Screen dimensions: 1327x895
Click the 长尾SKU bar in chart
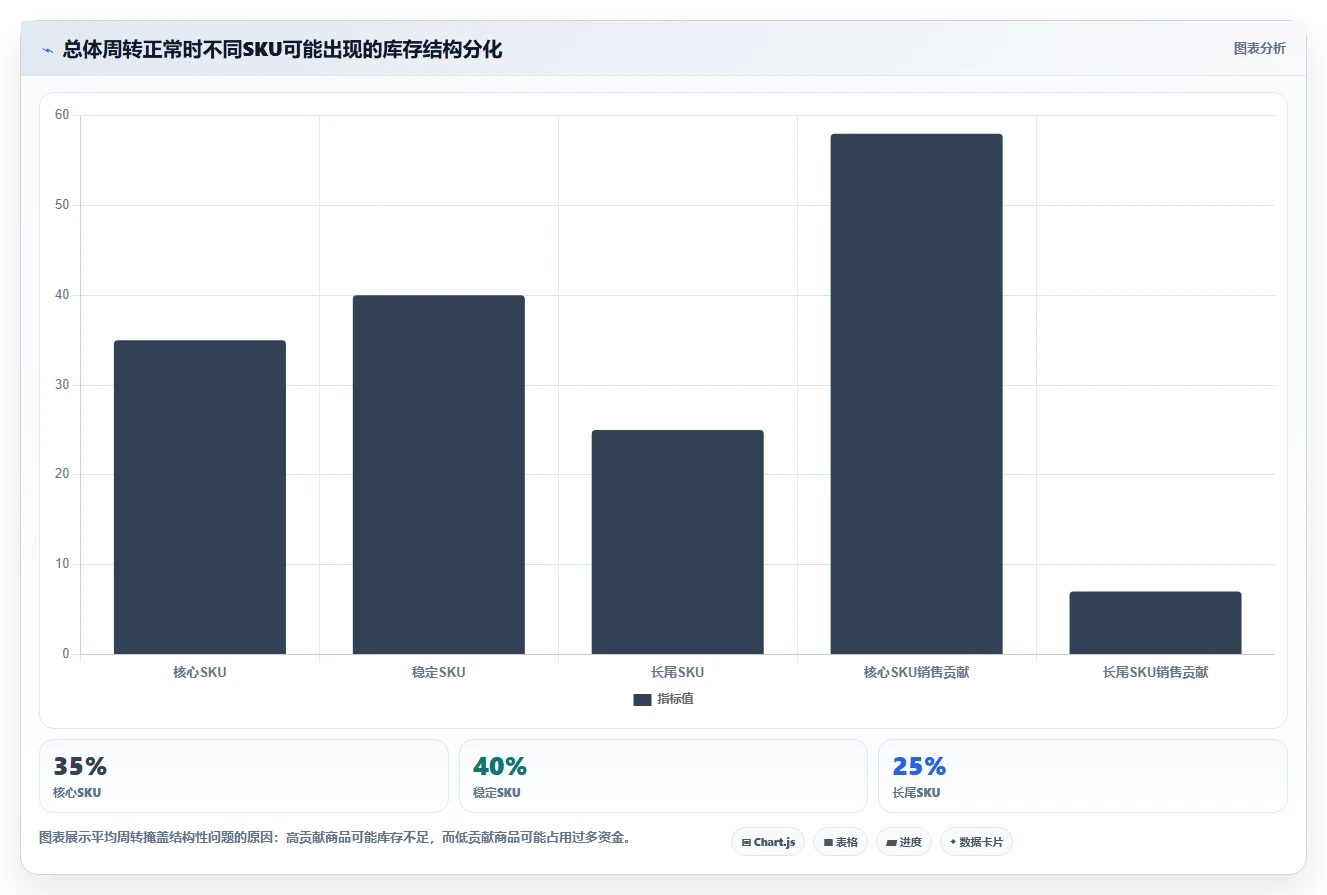click(x=678, y=542)
